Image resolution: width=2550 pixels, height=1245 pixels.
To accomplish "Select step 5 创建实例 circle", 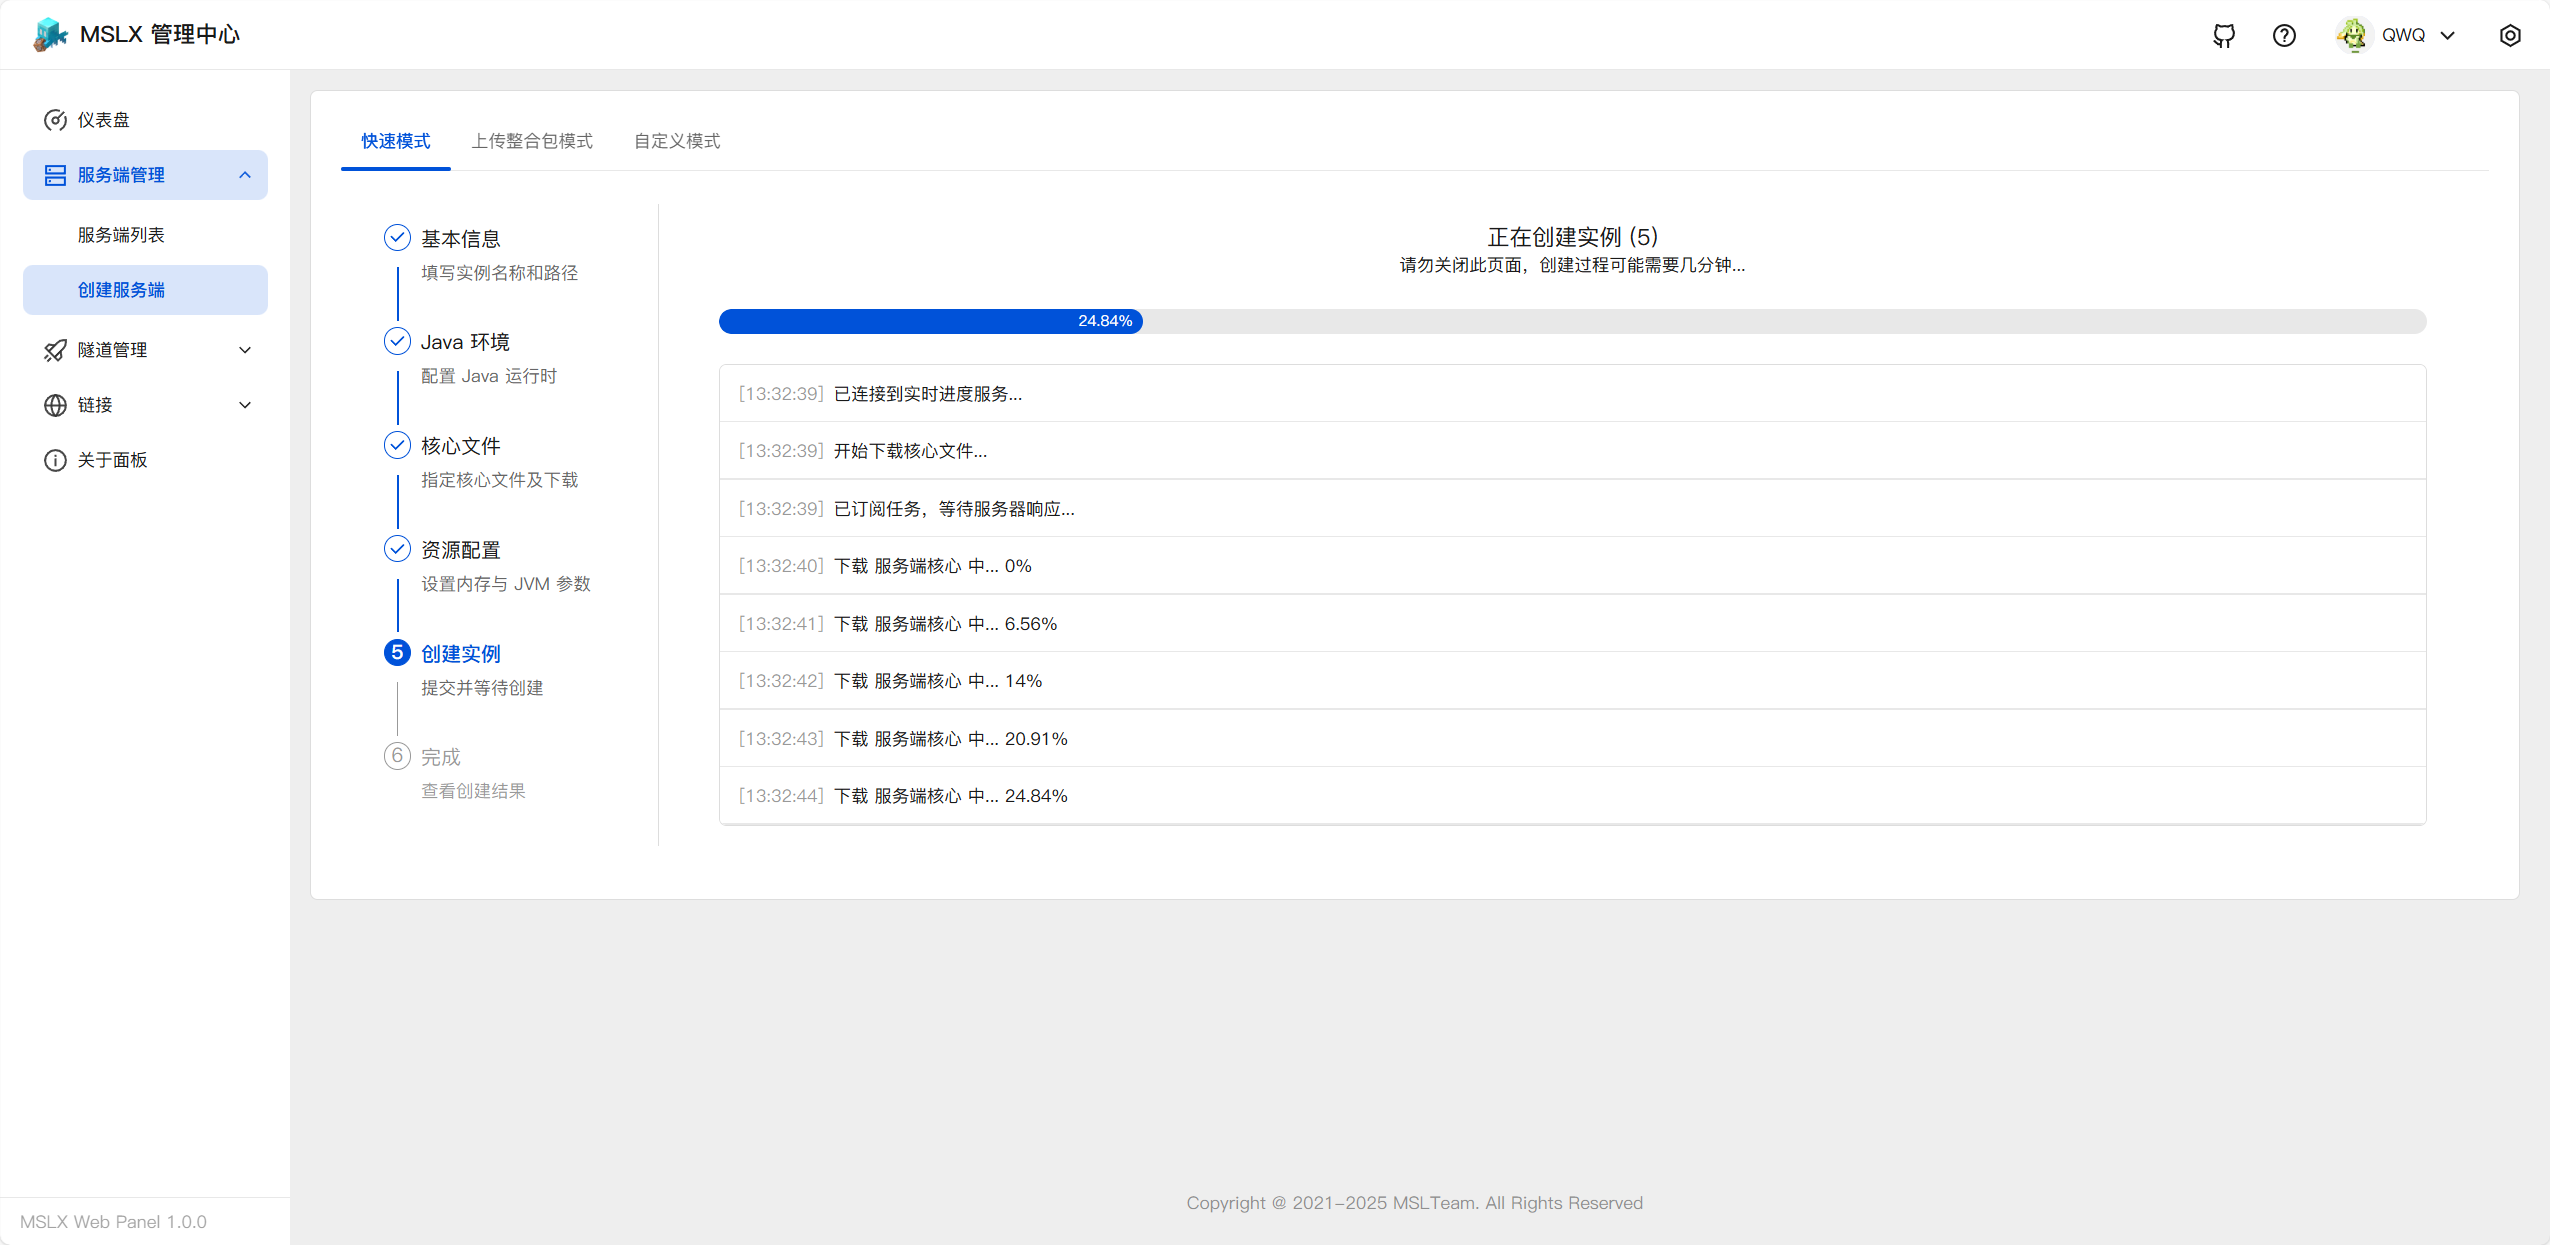I will [397, 652].
